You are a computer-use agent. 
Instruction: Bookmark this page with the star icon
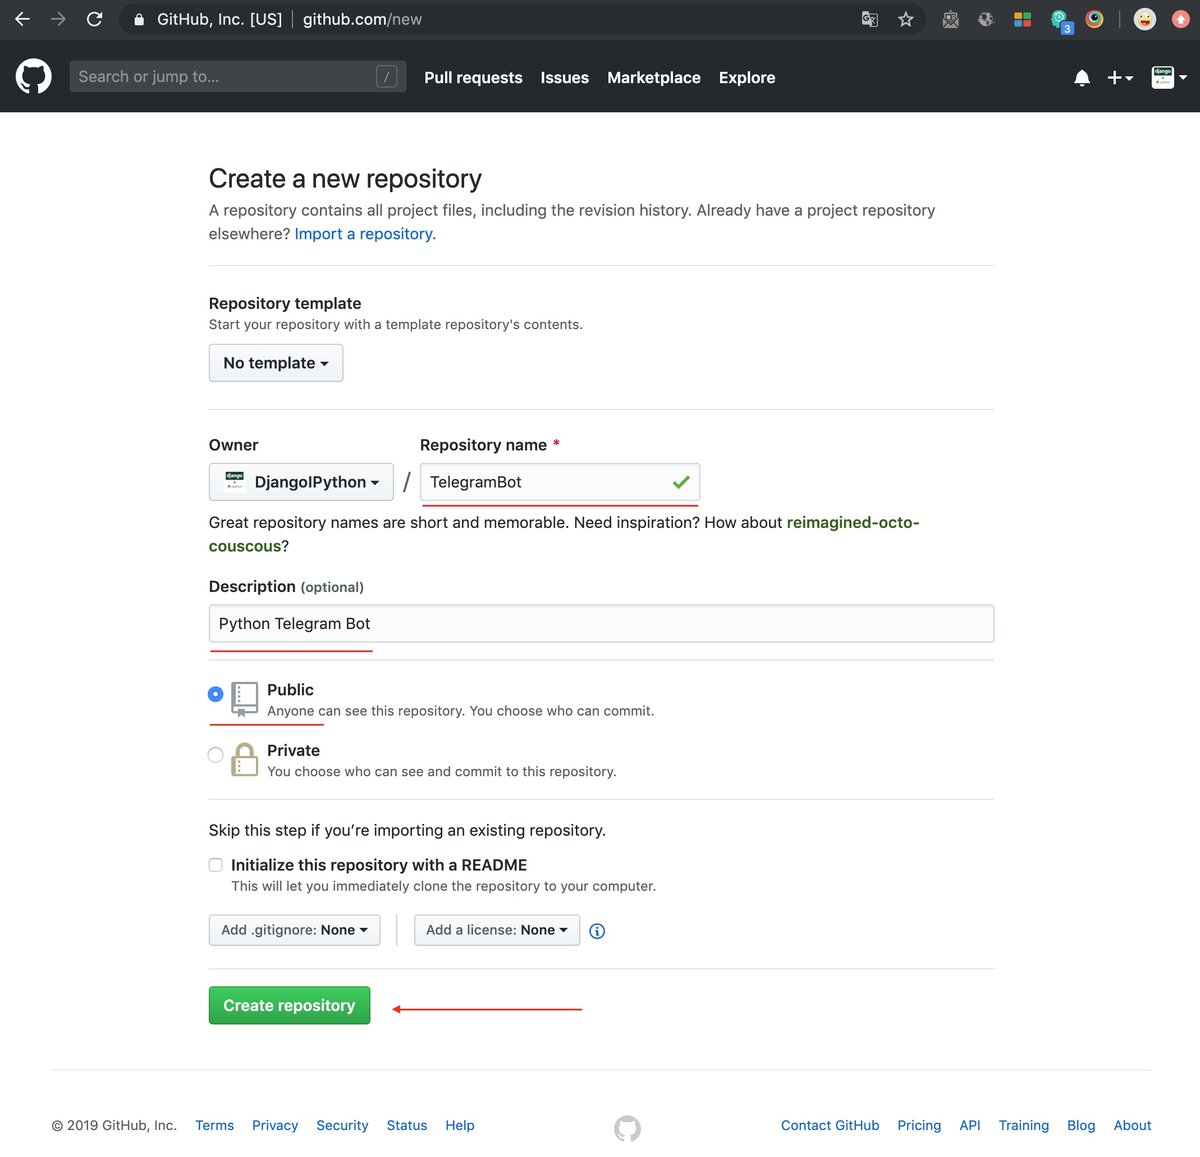[x=906, y=19]
